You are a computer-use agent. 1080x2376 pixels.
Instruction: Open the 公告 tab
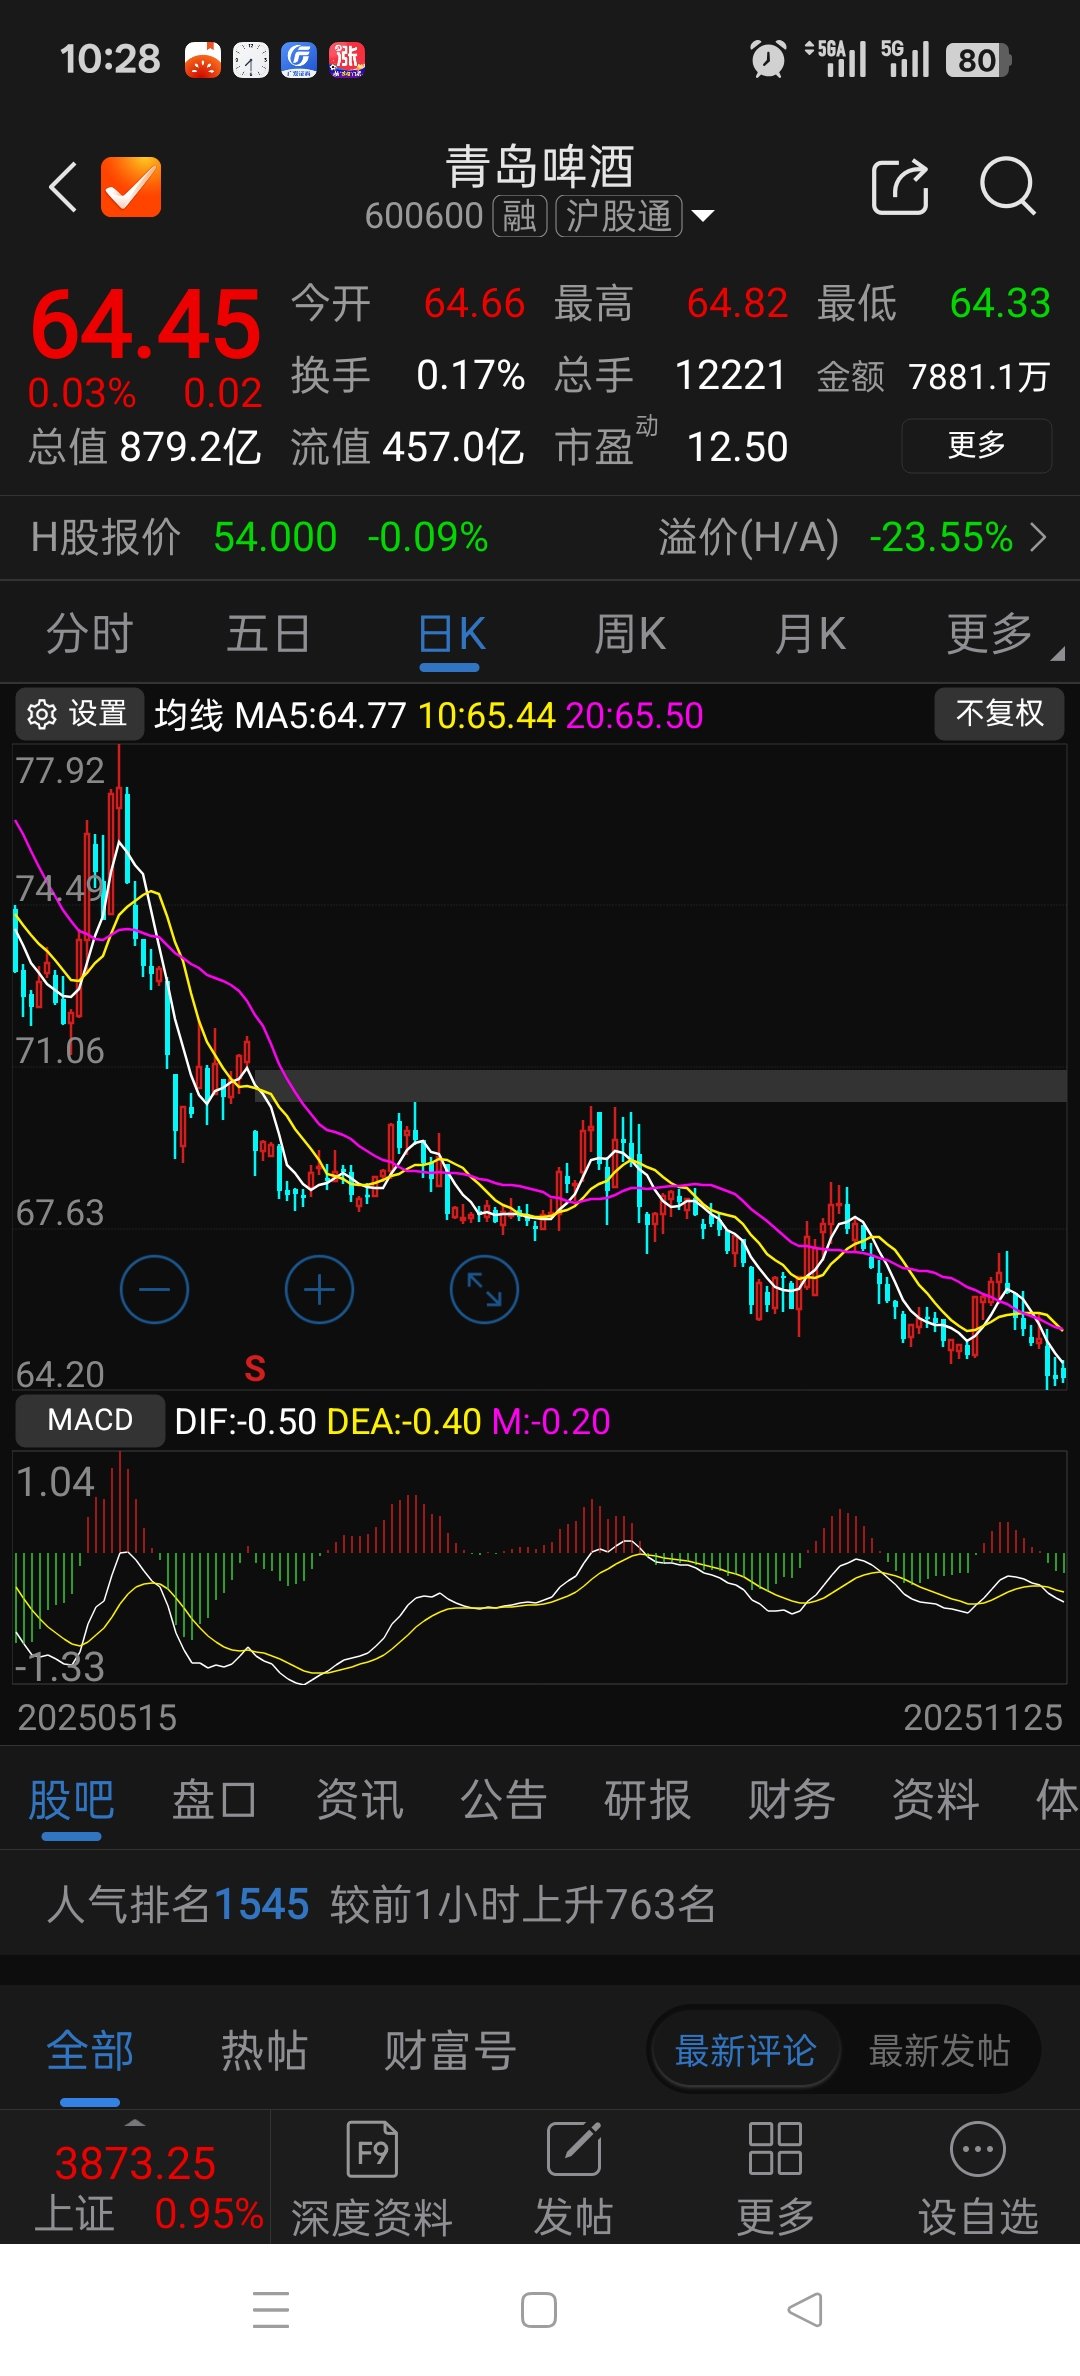click(503, 1800)
